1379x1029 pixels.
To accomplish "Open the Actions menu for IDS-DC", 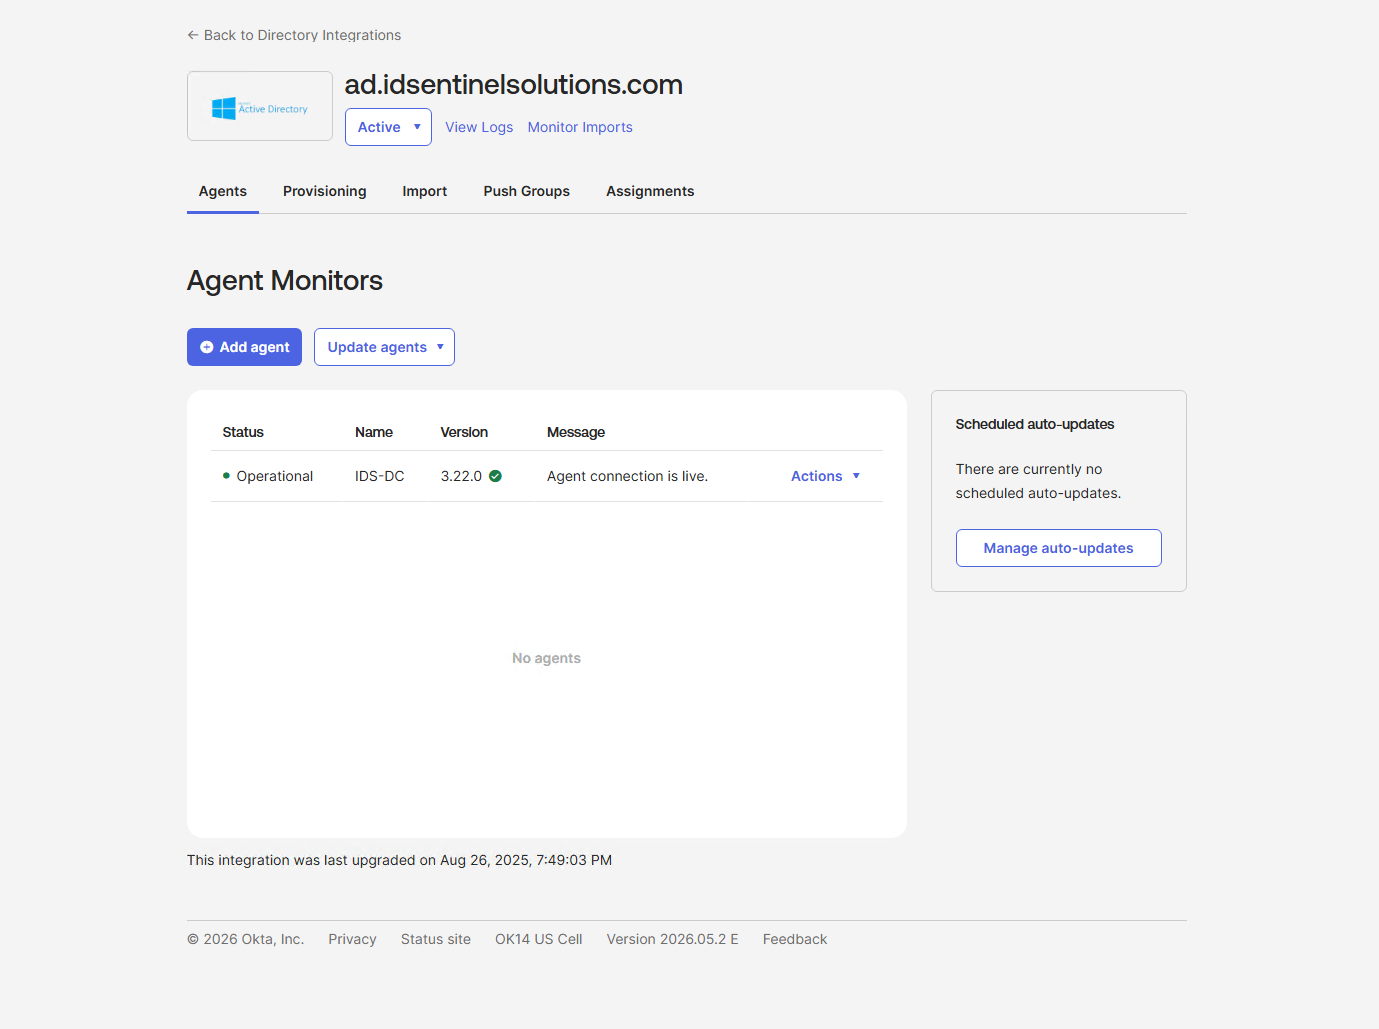I will [x=825, y=476].
